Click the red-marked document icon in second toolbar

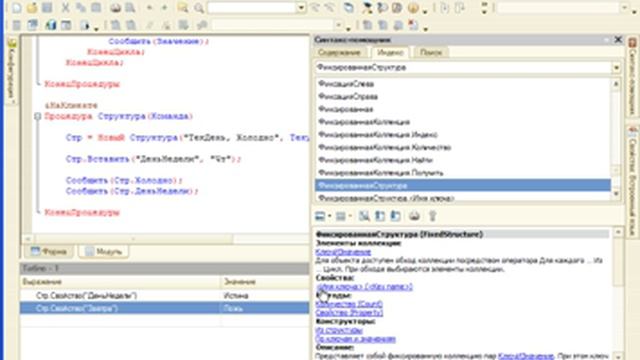point(413,25)
